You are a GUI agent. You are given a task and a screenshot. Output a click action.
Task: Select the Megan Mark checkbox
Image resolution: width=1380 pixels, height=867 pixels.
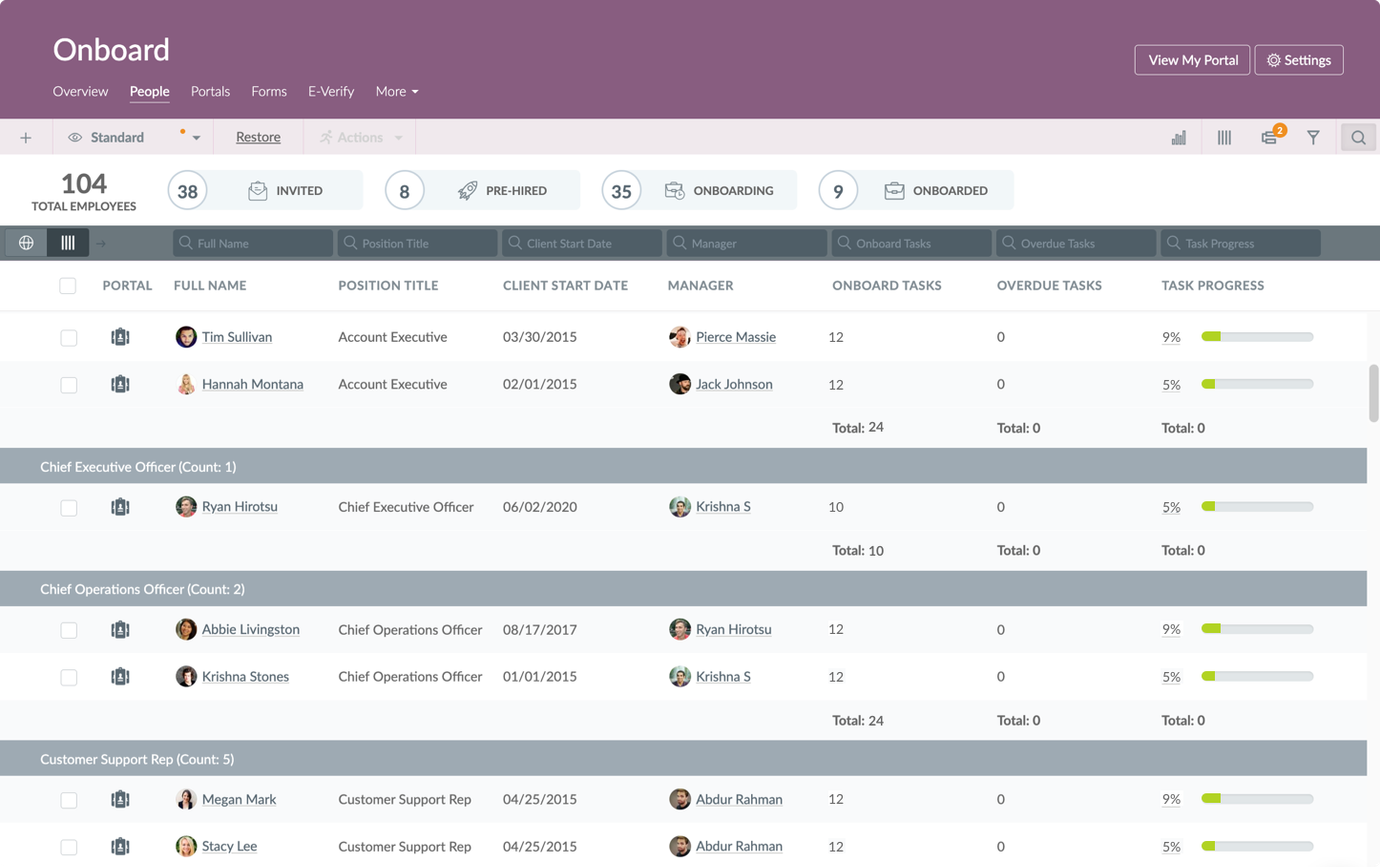68,800
